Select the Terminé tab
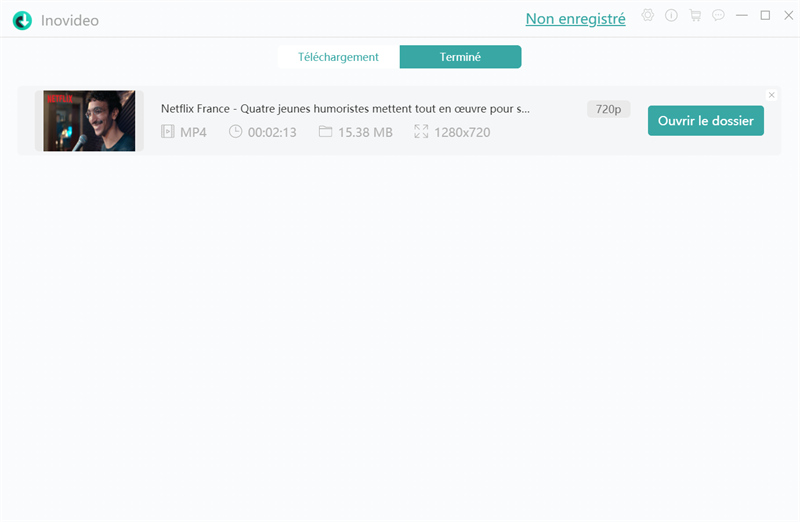800x522 pixels. pyautogui.click(x=460, y=57)
